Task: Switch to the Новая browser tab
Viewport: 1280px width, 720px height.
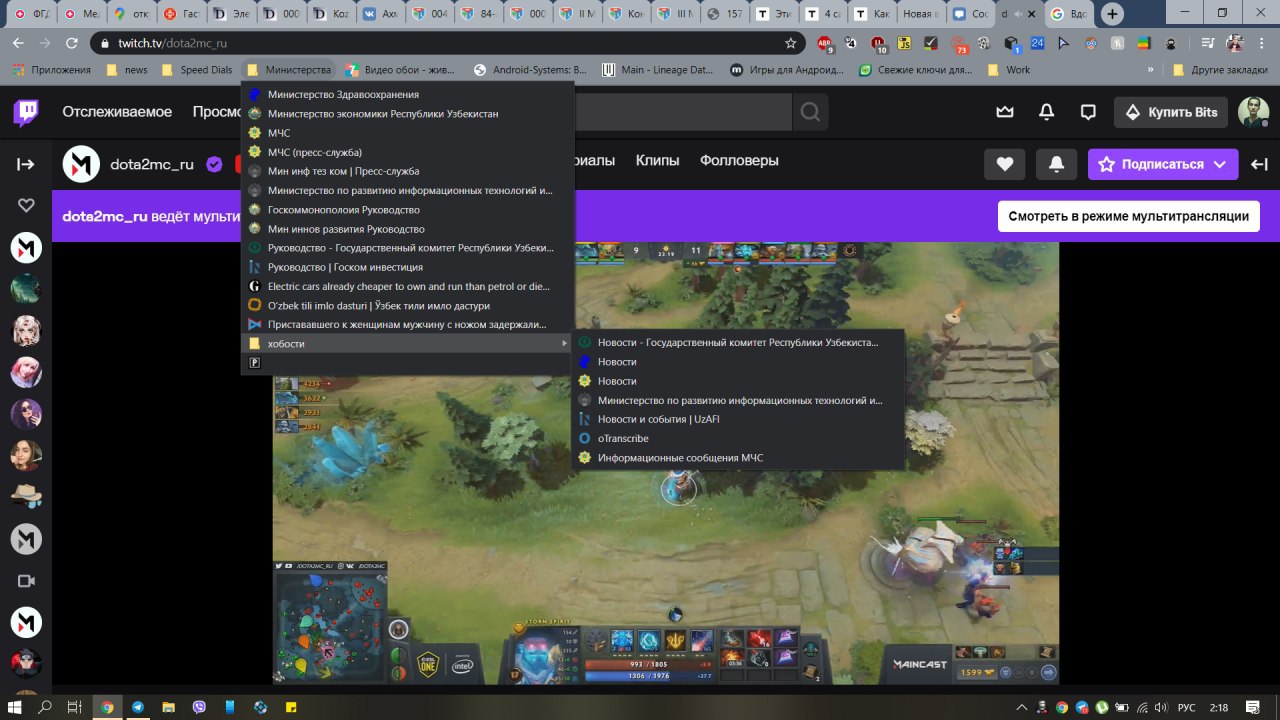Action: 920,14
